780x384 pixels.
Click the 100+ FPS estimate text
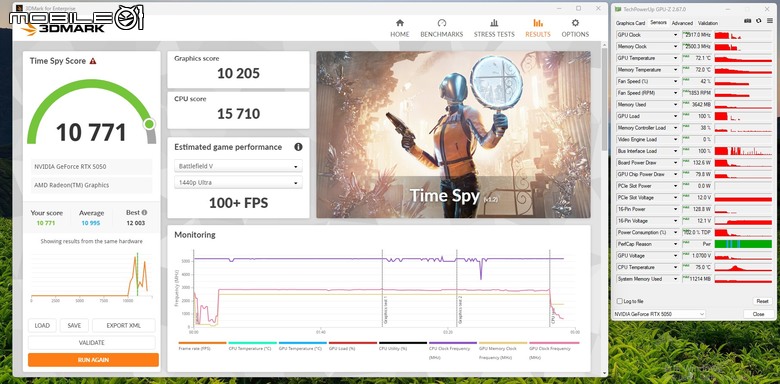pos(238,203)
